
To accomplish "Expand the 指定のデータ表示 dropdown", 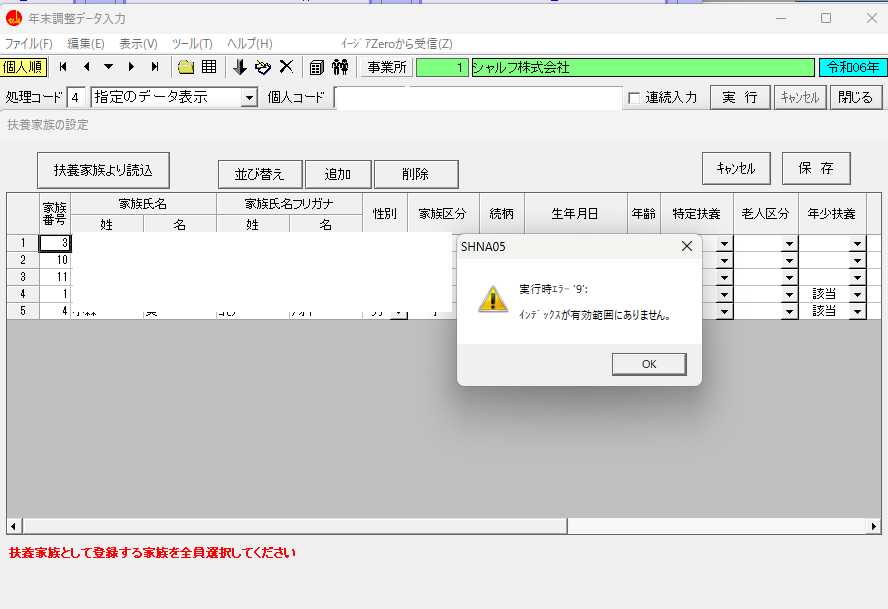I will pyautogui.click(x=249, y=98).
